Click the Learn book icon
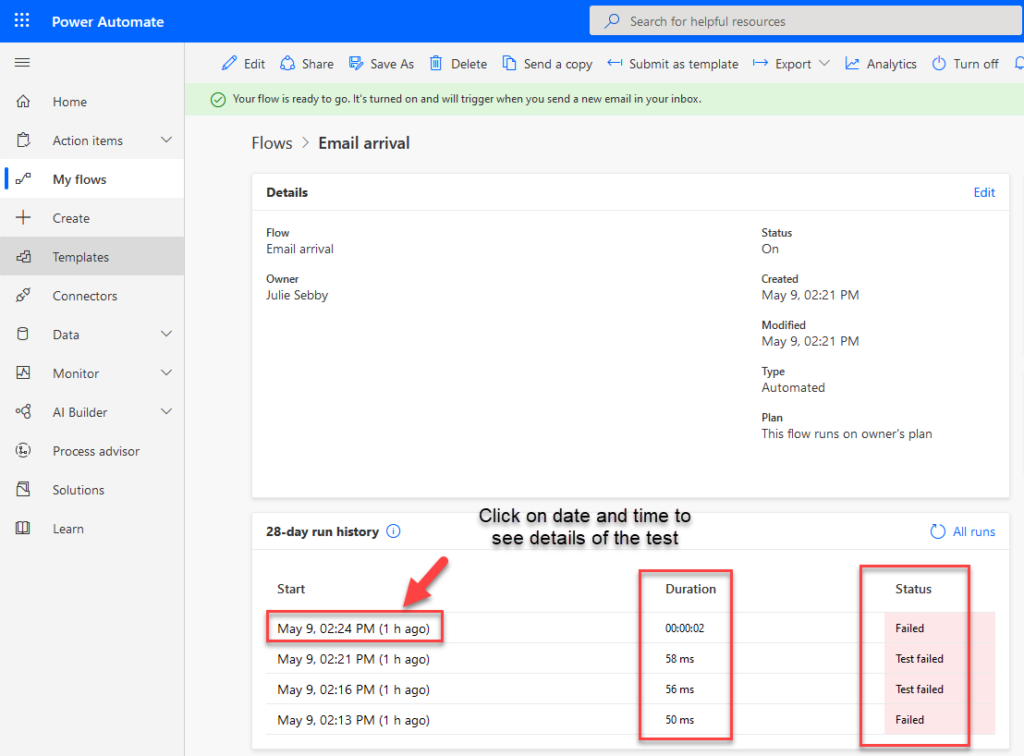The width and height of the screenshot is (1024, 756). 23,528
